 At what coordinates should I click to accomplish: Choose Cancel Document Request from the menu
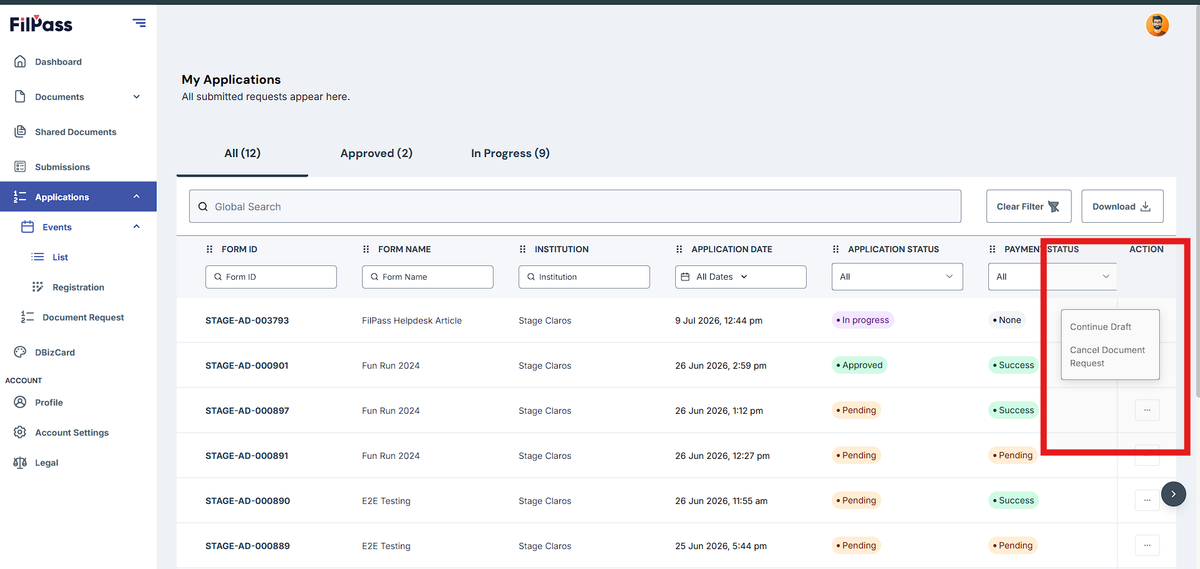click(x=1110, y=357)
